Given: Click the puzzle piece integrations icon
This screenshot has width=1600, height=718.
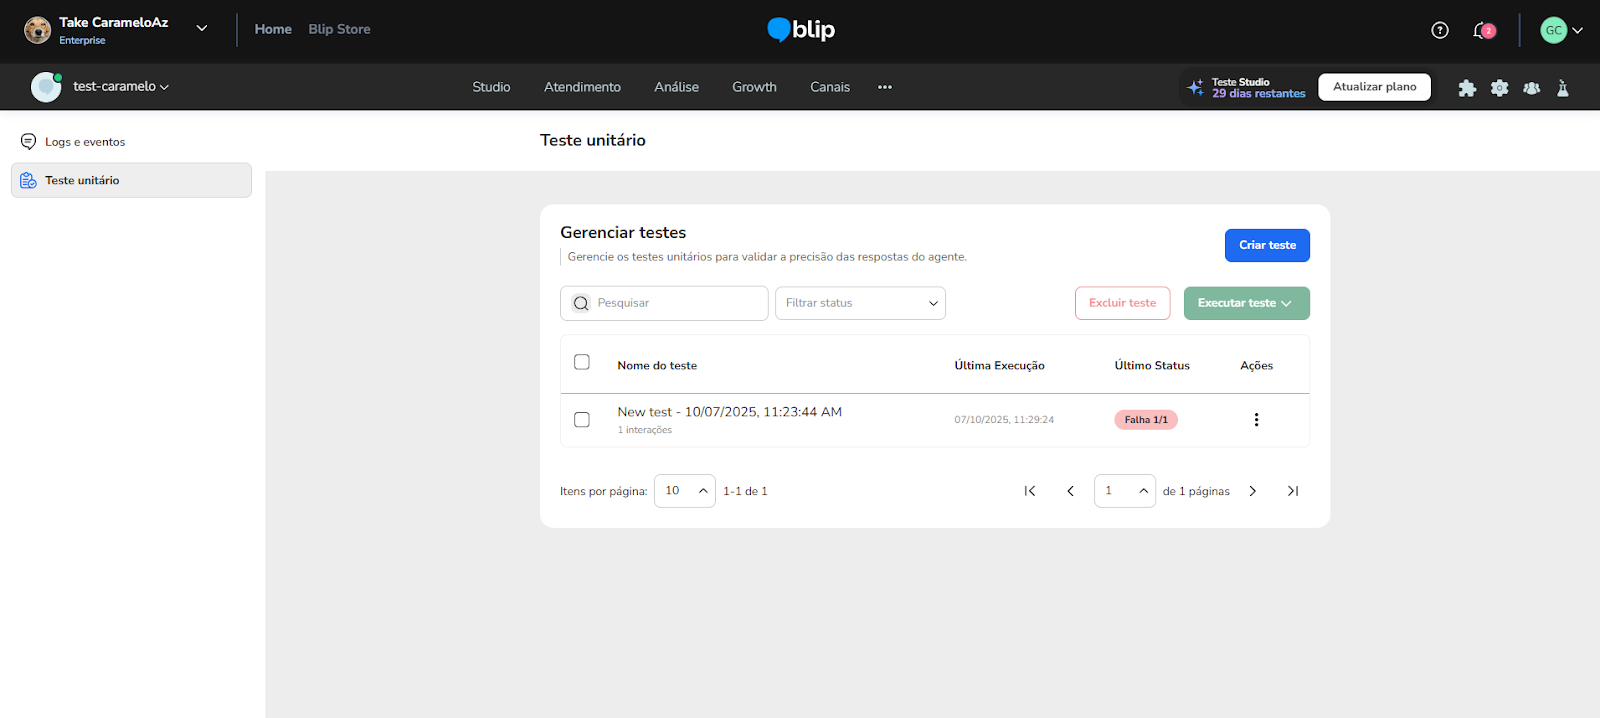Looking at the screenshot, I should tap(1467, 88).
